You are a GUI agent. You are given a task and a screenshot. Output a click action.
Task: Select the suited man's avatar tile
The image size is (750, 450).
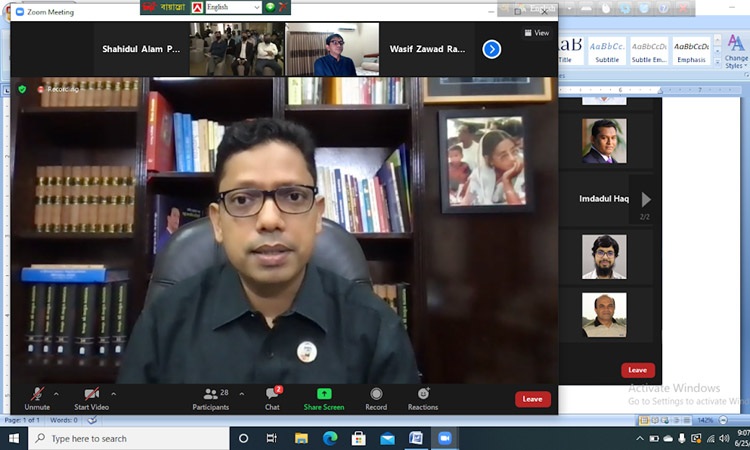click(604, 141)
